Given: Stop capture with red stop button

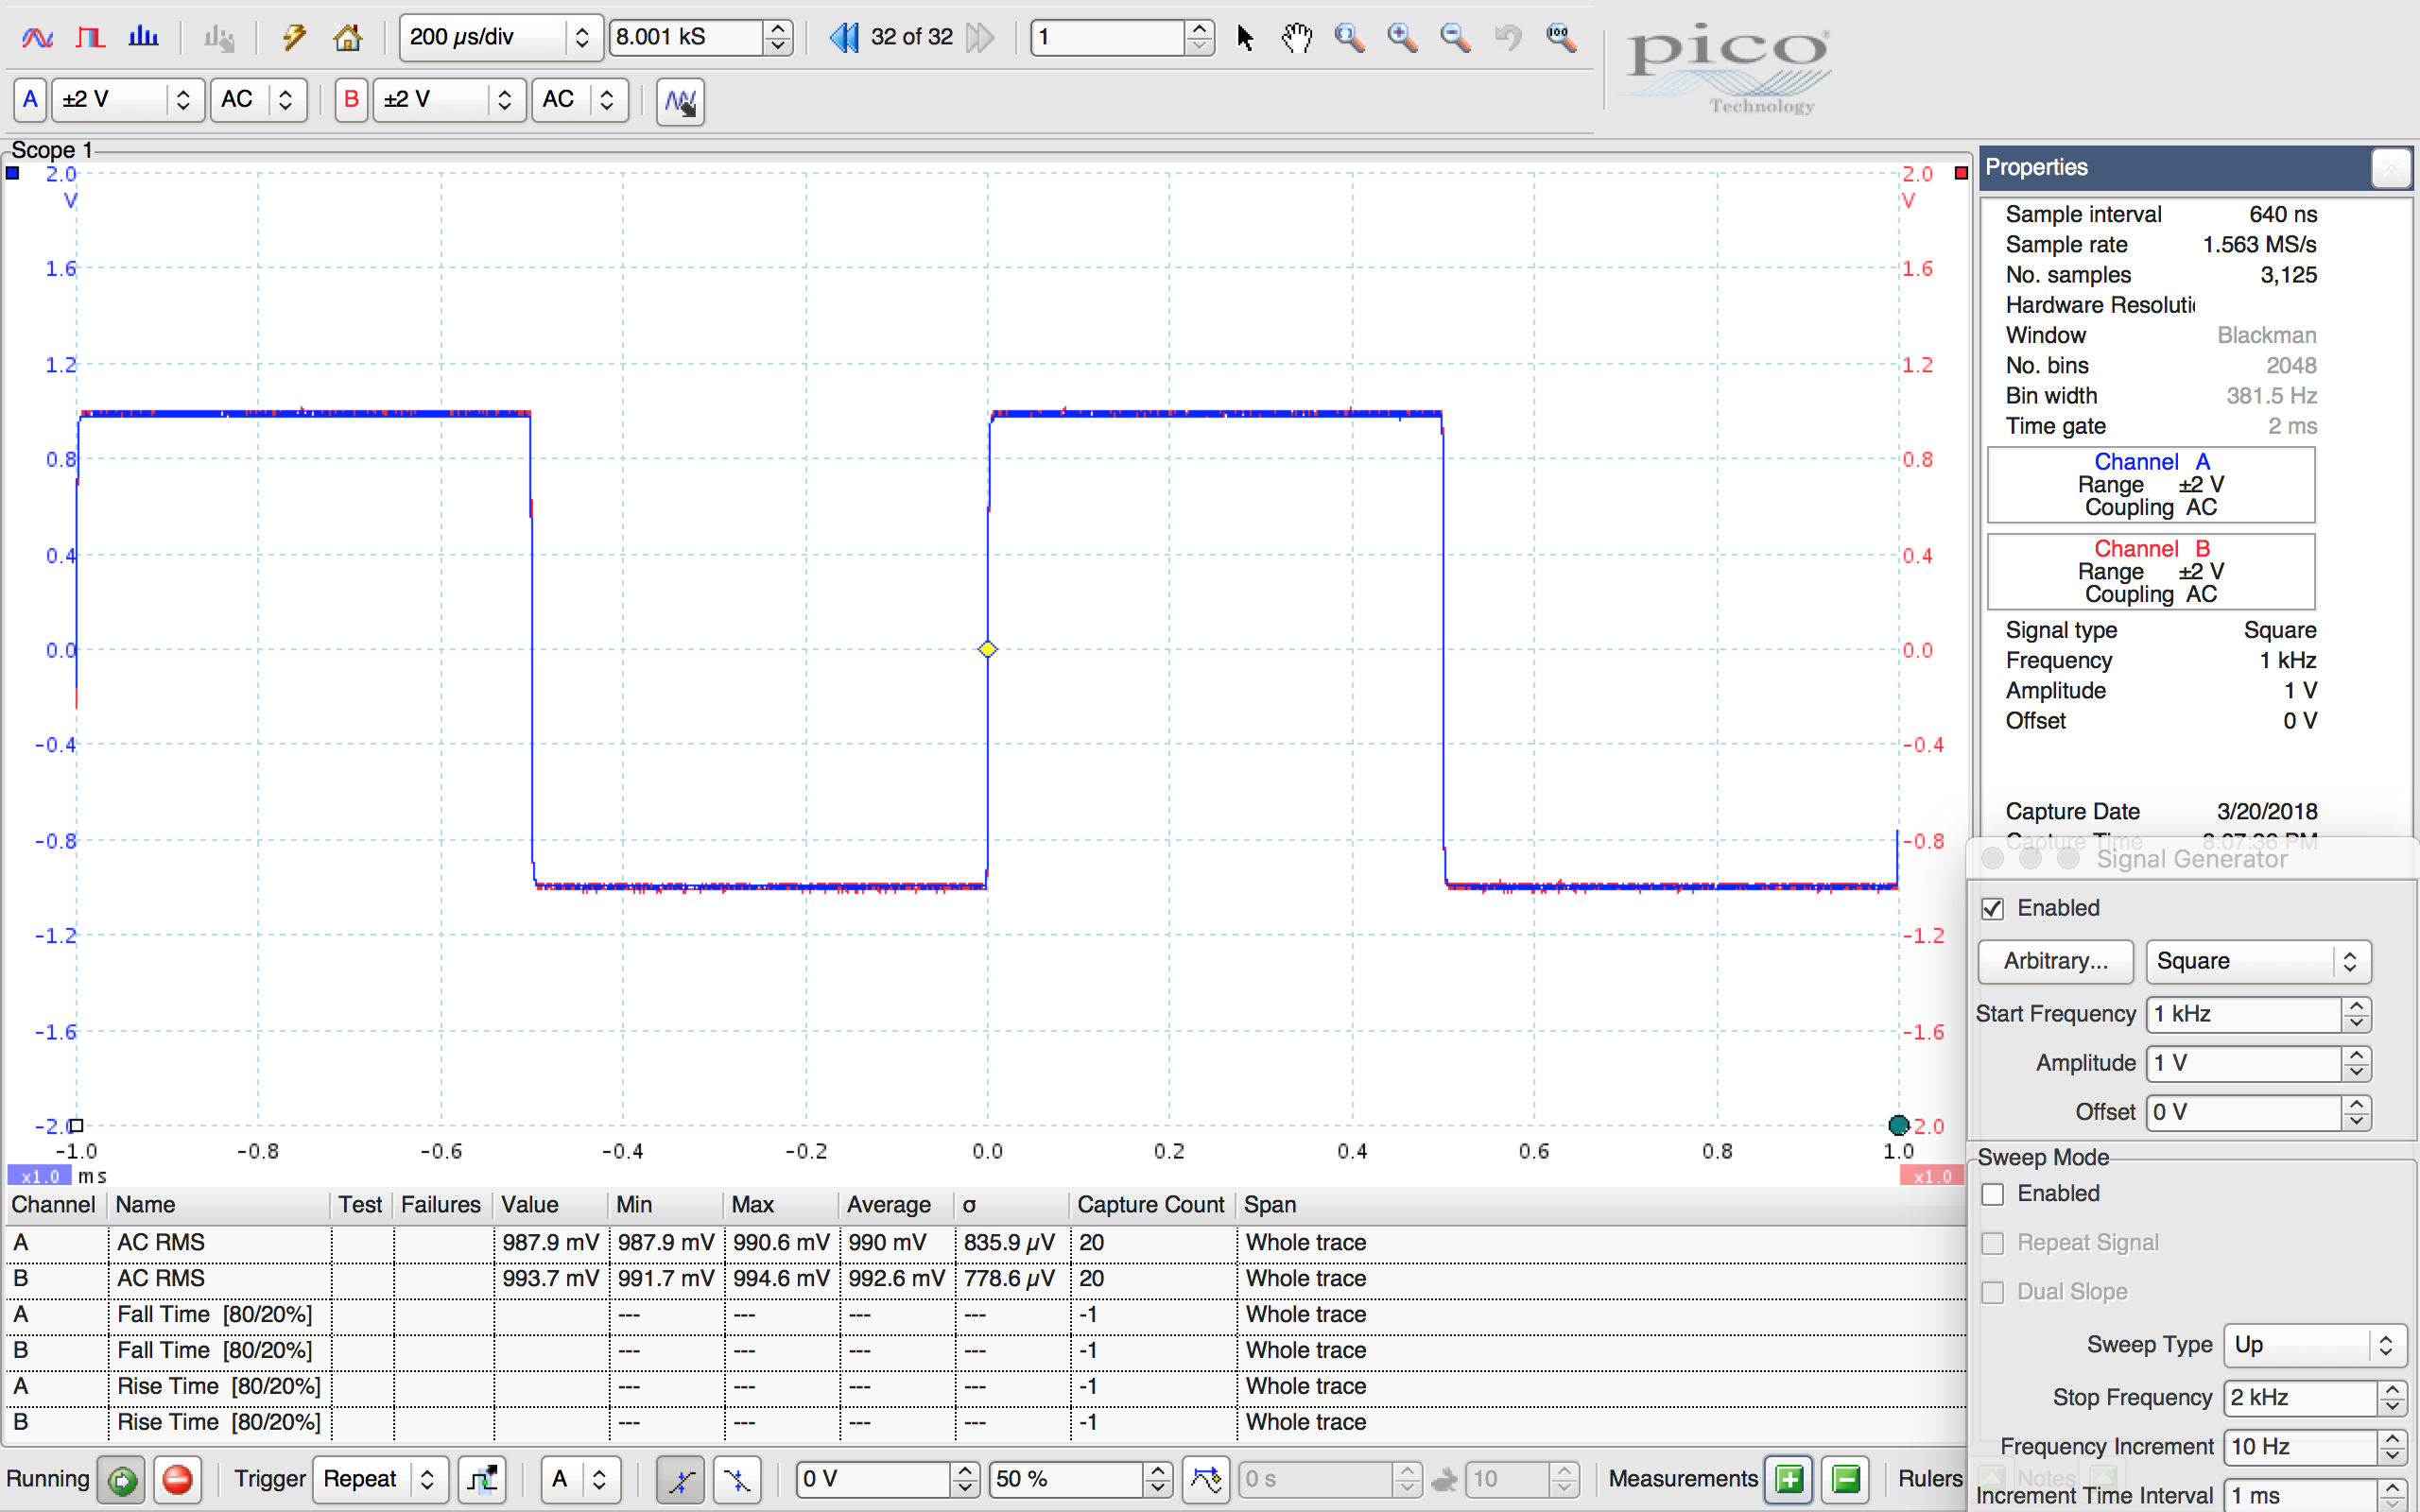Looking at the screenshot, I should click(178, 1479).
